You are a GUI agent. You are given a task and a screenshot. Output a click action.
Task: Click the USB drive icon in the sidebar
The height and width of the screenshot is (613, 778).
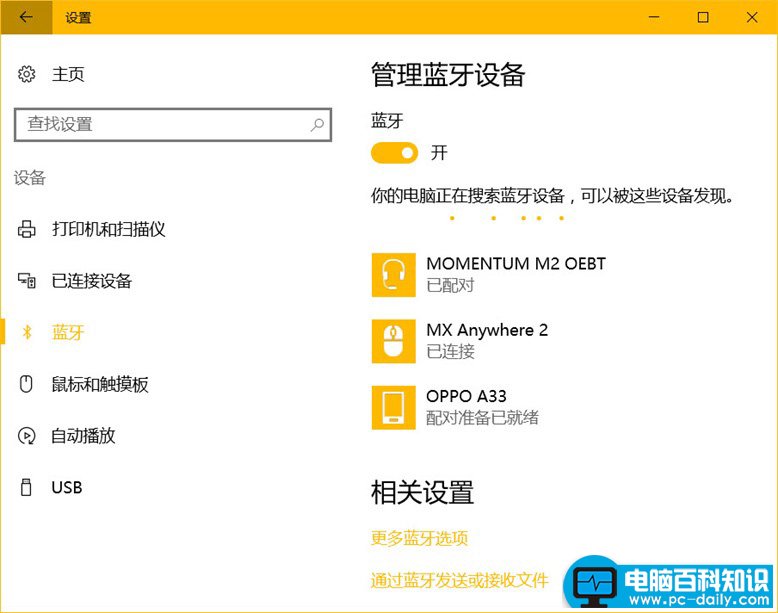point(26,487)
